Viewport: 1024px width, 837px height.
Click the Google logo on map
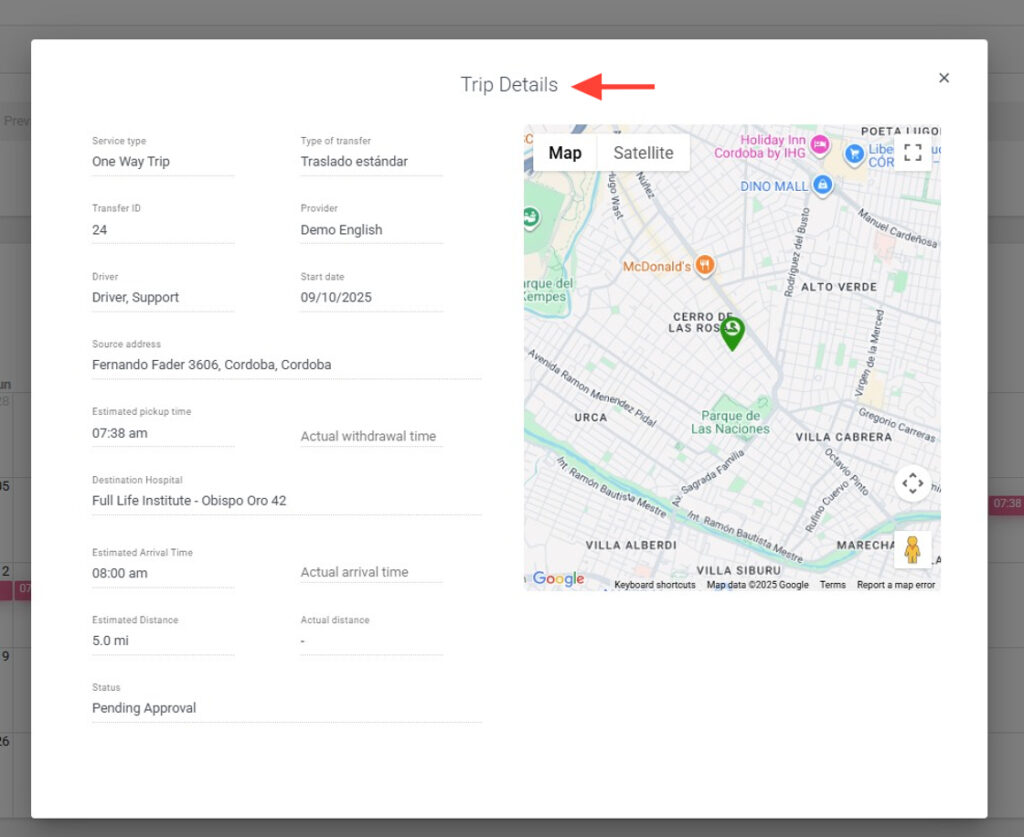pyautogui.click(x=558, y=578)
